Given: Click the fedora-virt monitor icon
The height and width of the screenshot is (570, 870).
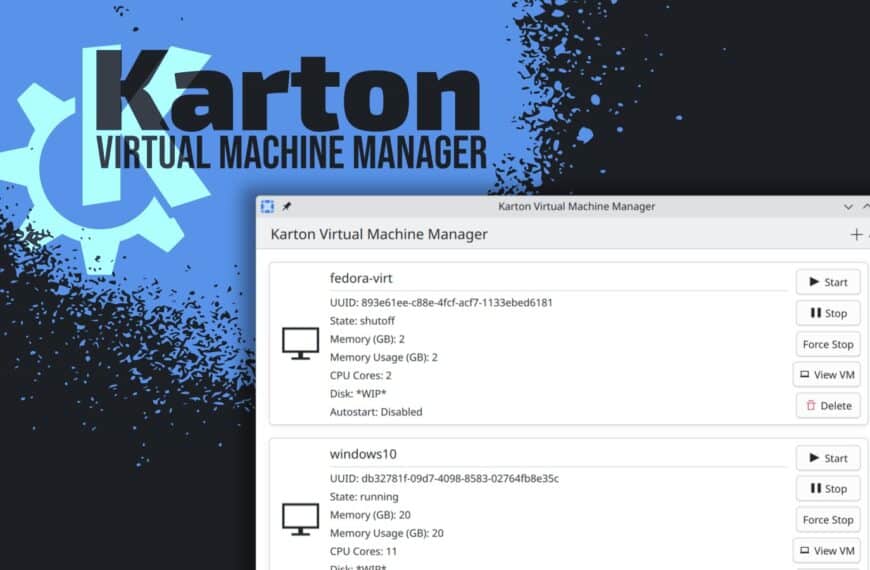Looking at the screenshot, I should [300, 343].
